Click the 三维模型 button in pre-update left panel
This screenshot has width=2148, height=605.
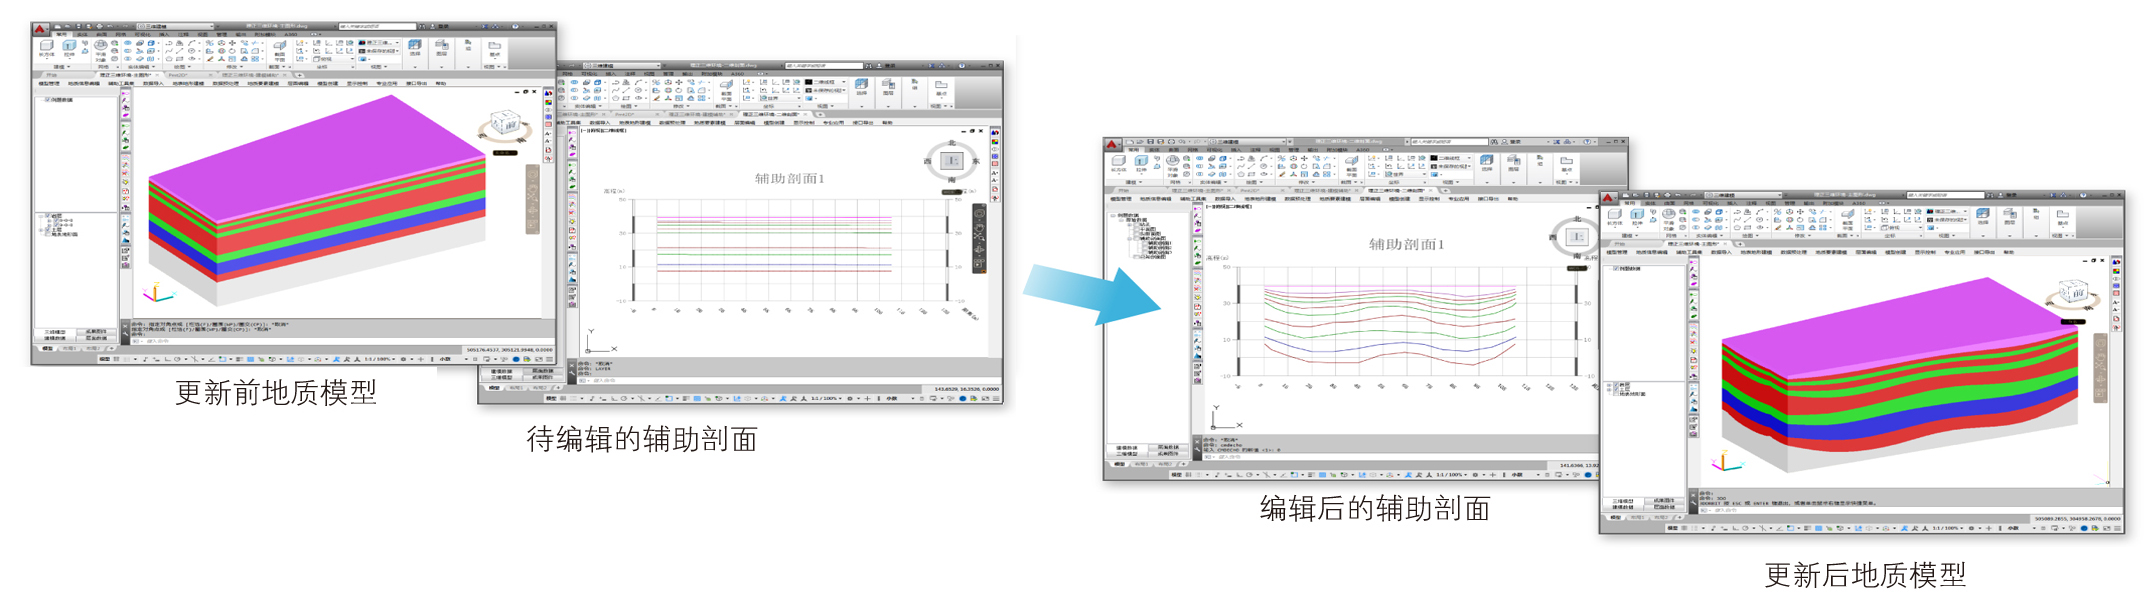click(x=55, y=332)
